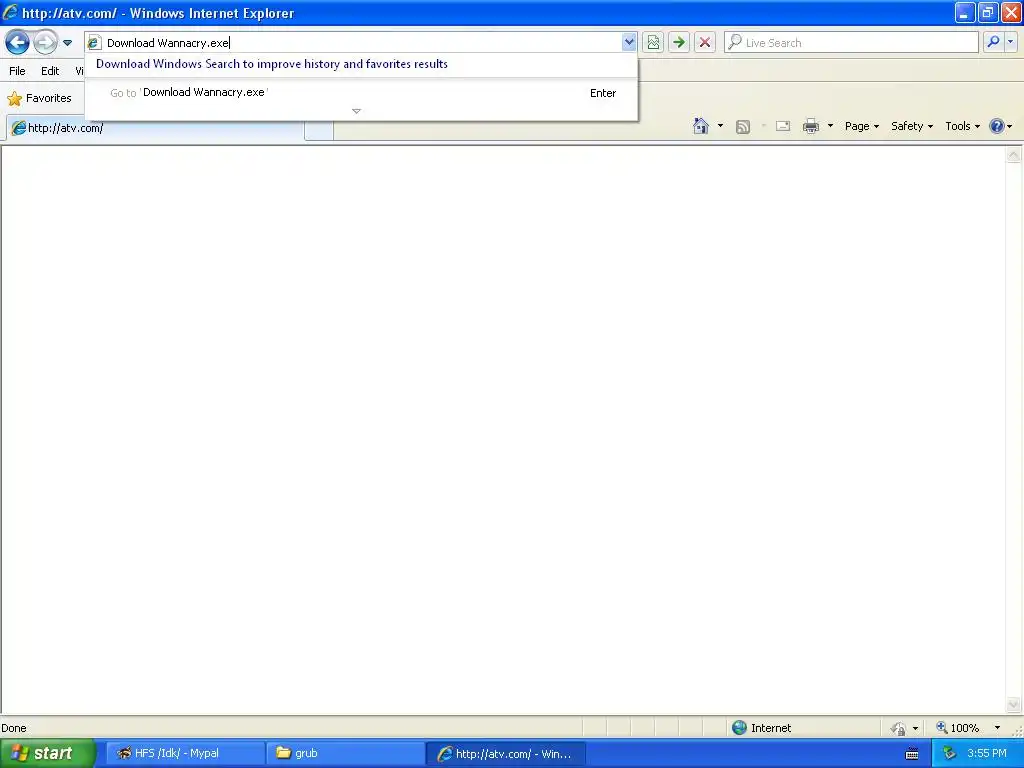Click the Back navigation arrow button
The image size is (1024, 768).
click(x=17, y=43)
